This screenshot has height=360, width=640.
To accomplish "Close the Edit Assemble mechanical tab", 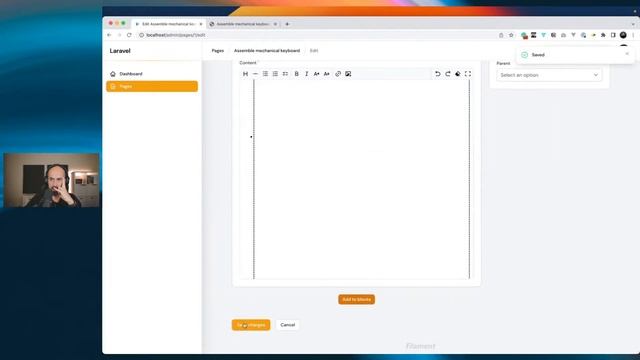I will tap(201, 24).
